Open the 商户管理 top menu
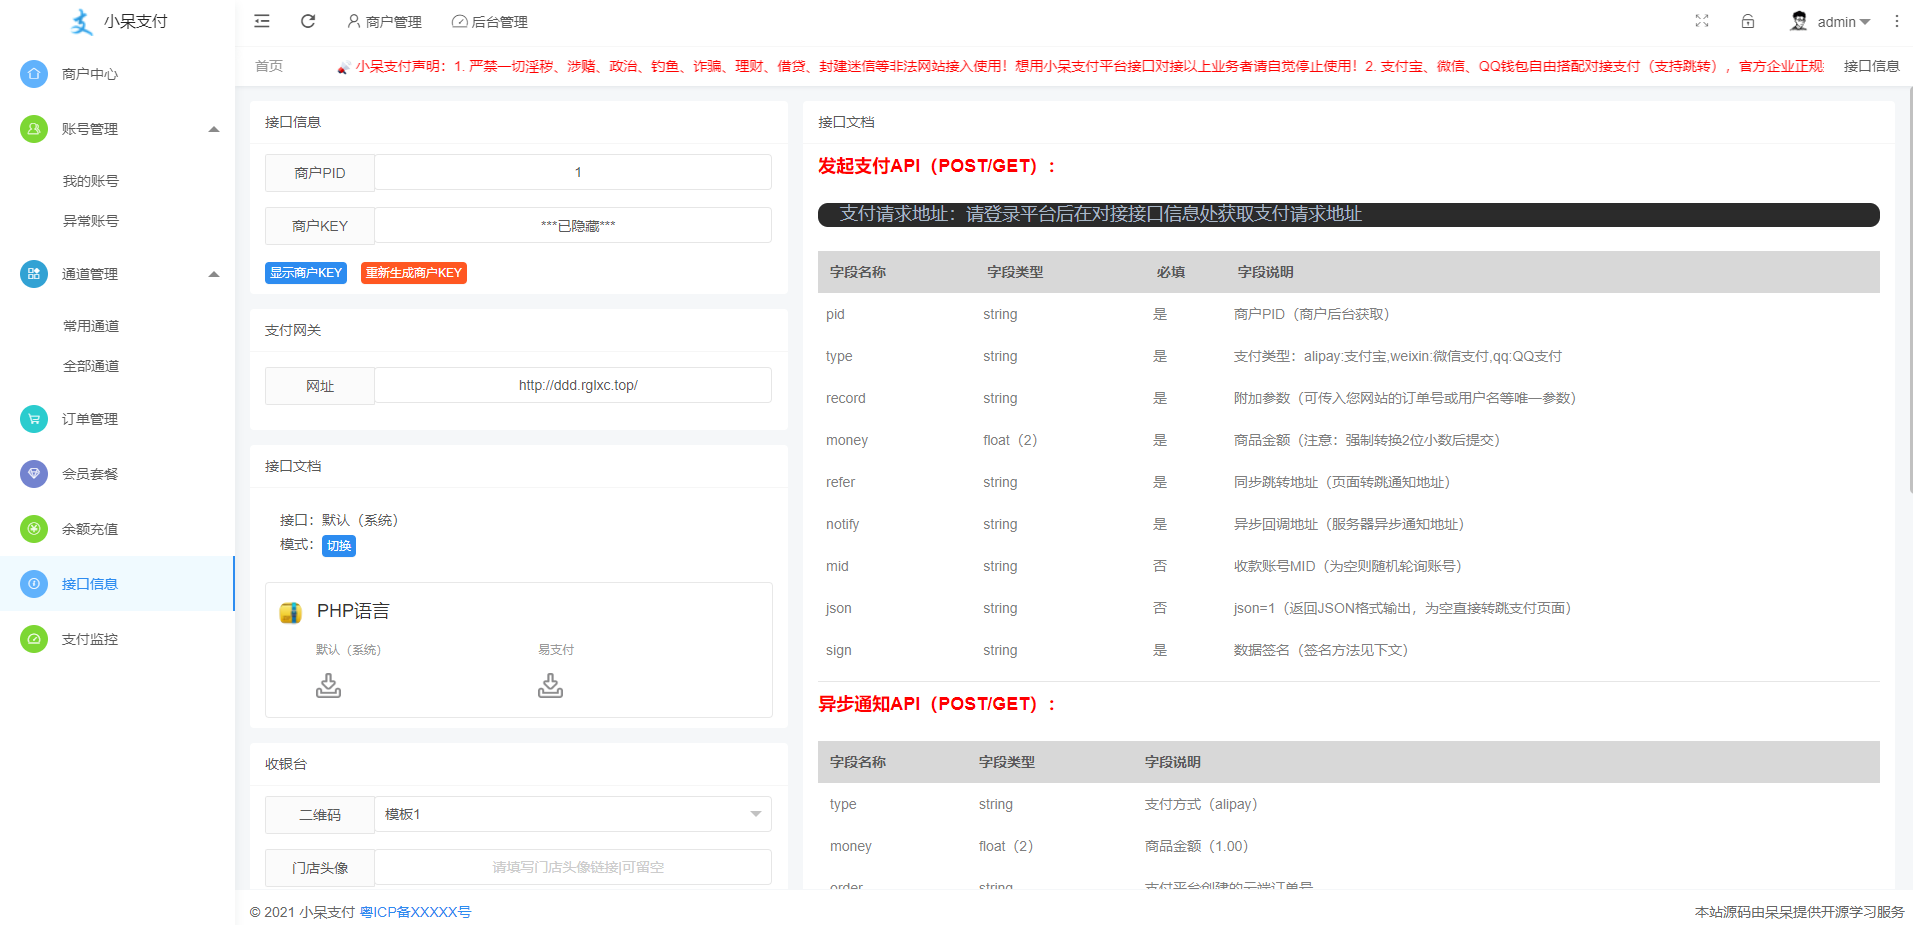This screenshot has width=1913, height=925. tap(385, 21)
